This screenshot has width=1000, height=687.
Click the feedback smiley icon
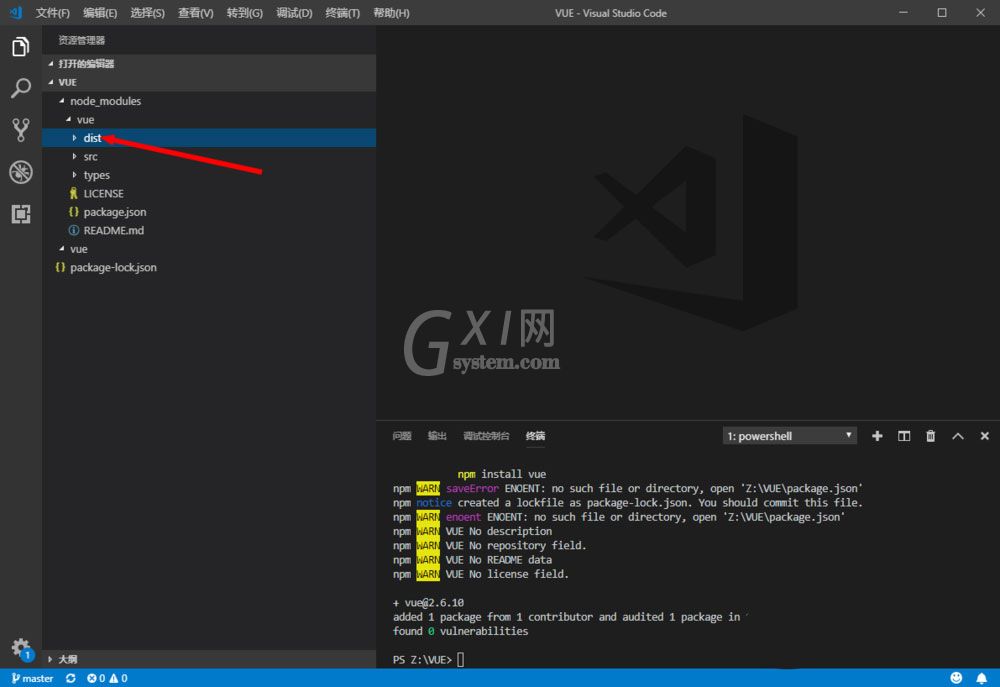[x=955, y=678]
